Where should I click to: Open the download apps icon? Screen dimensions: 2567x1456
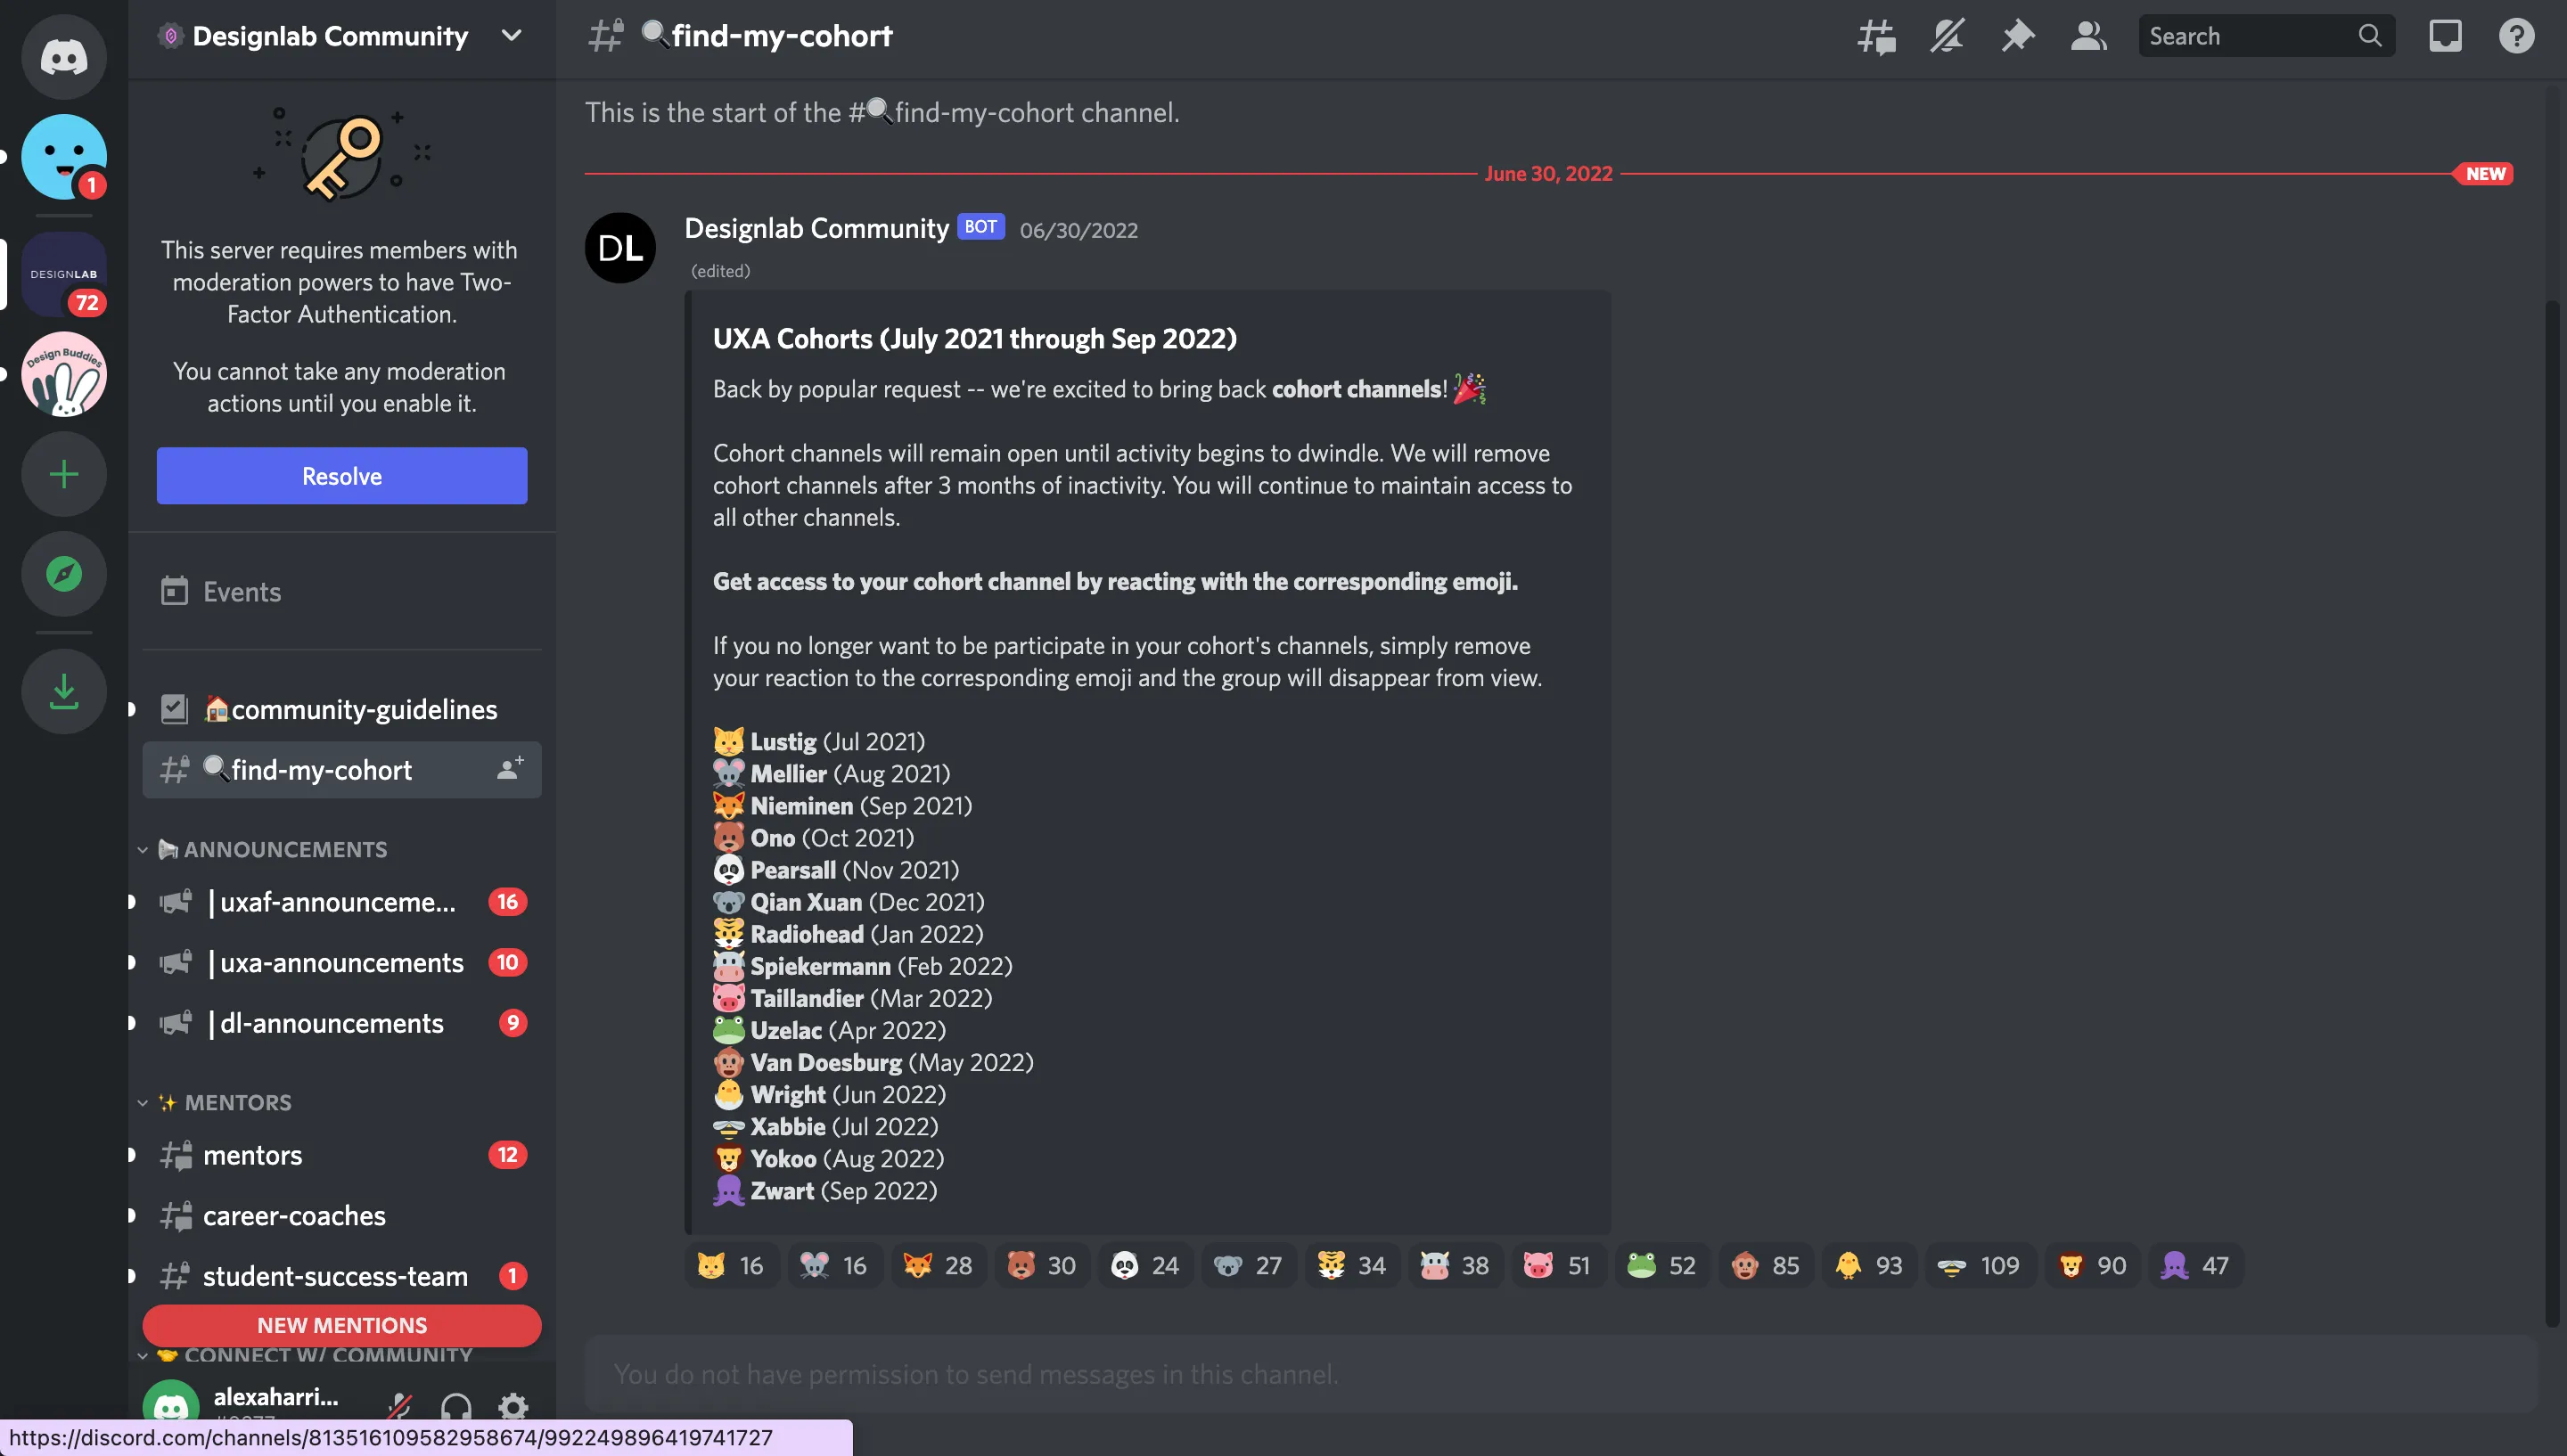pyautogui.click(x=63, y=690)
